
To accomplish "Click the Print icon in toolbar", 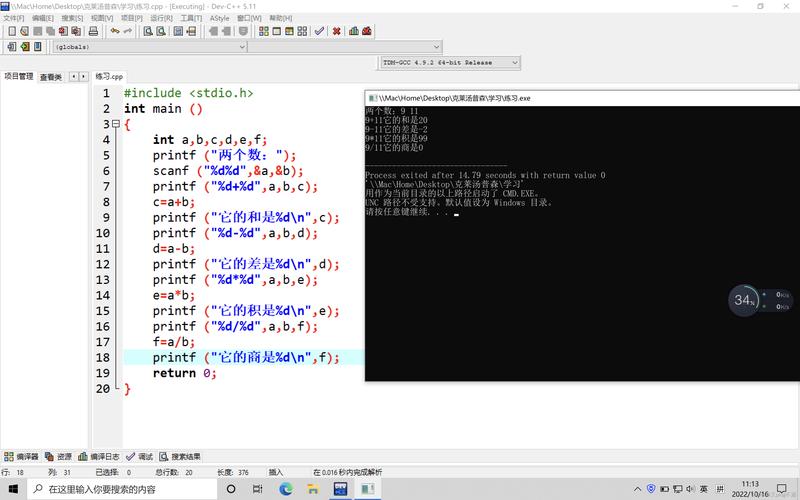I will pos(93,31).
